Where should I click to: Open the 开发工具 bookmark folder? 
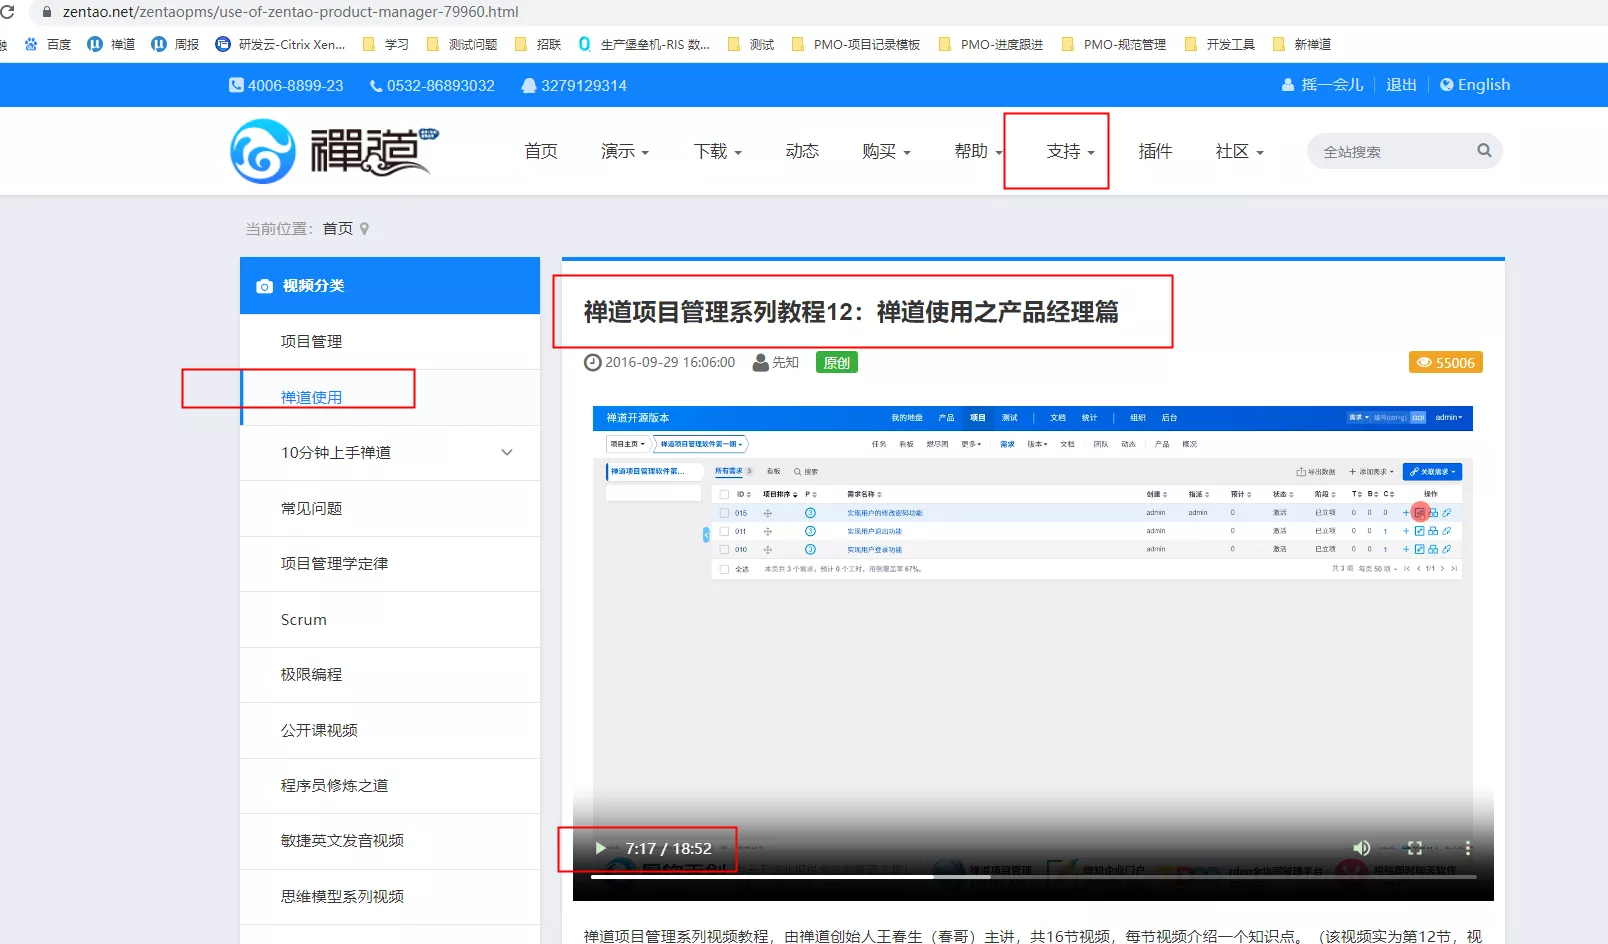point(1219,44)
